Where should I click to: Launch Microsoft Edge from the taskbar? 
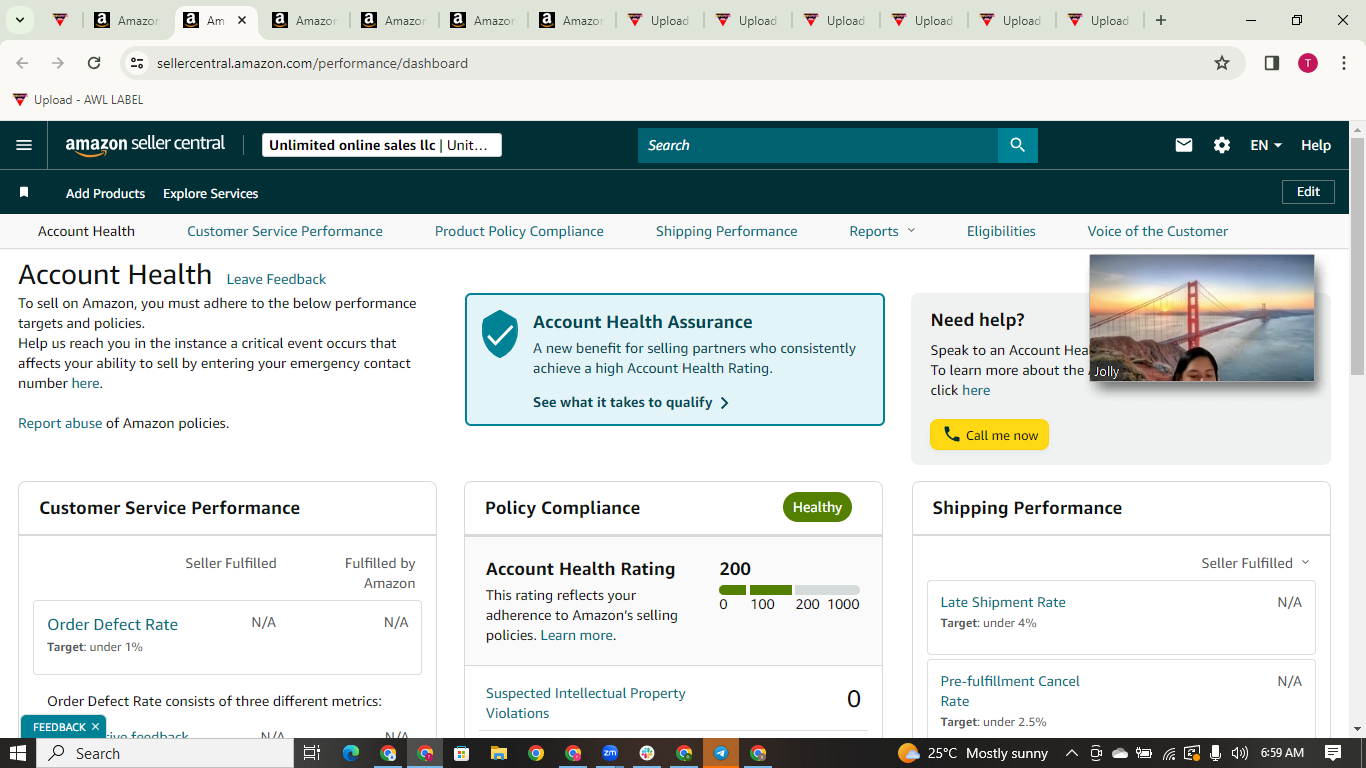click(351, 753)
